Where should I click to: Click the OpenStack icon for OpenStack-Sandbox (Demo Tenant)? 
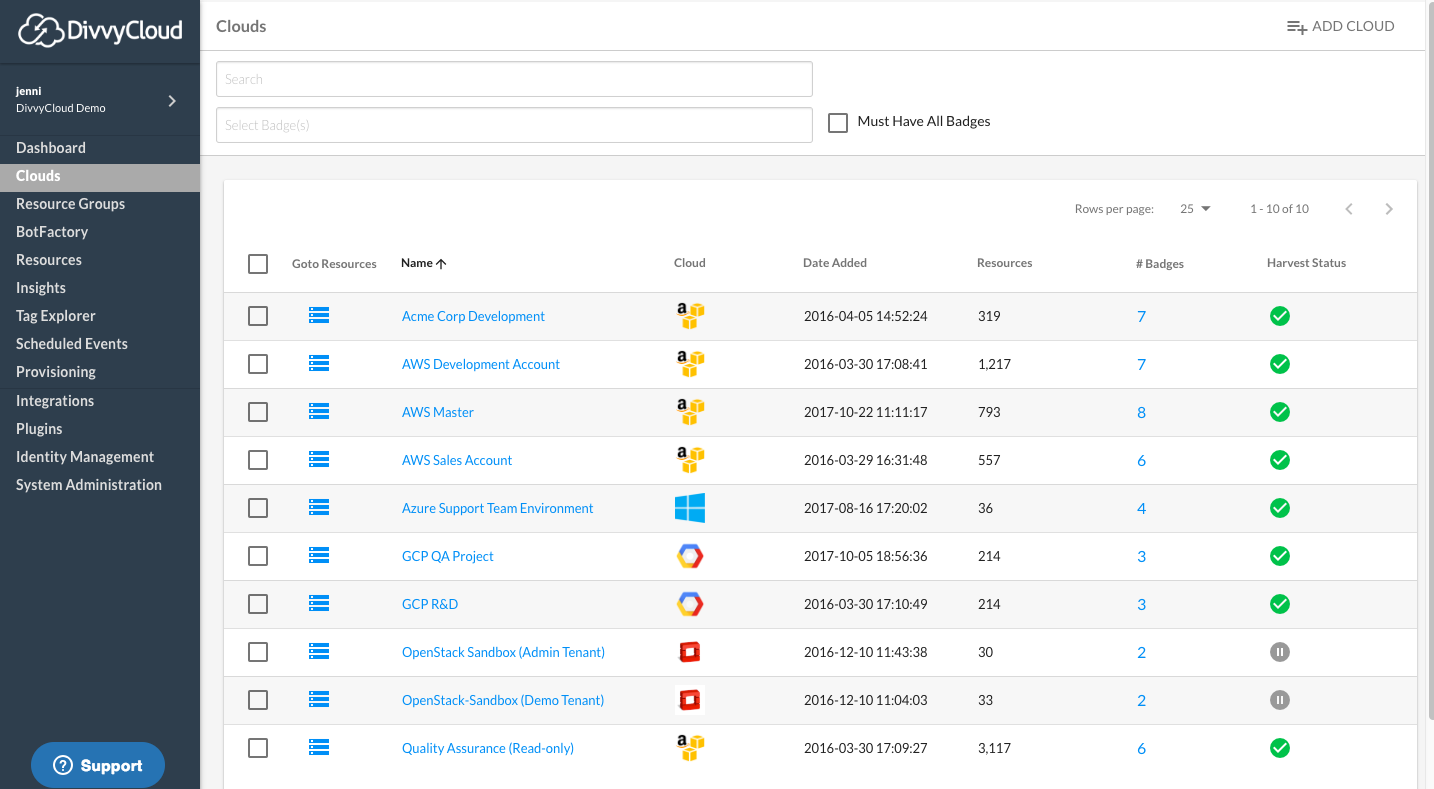coord(689,700)
